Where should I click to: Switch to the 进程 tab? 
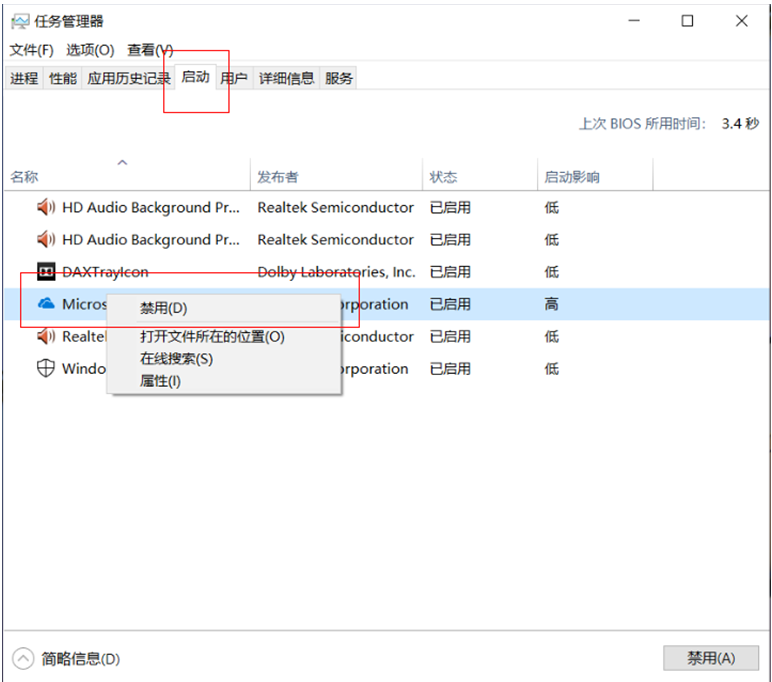pyautogui.click(x=24, y=78)
